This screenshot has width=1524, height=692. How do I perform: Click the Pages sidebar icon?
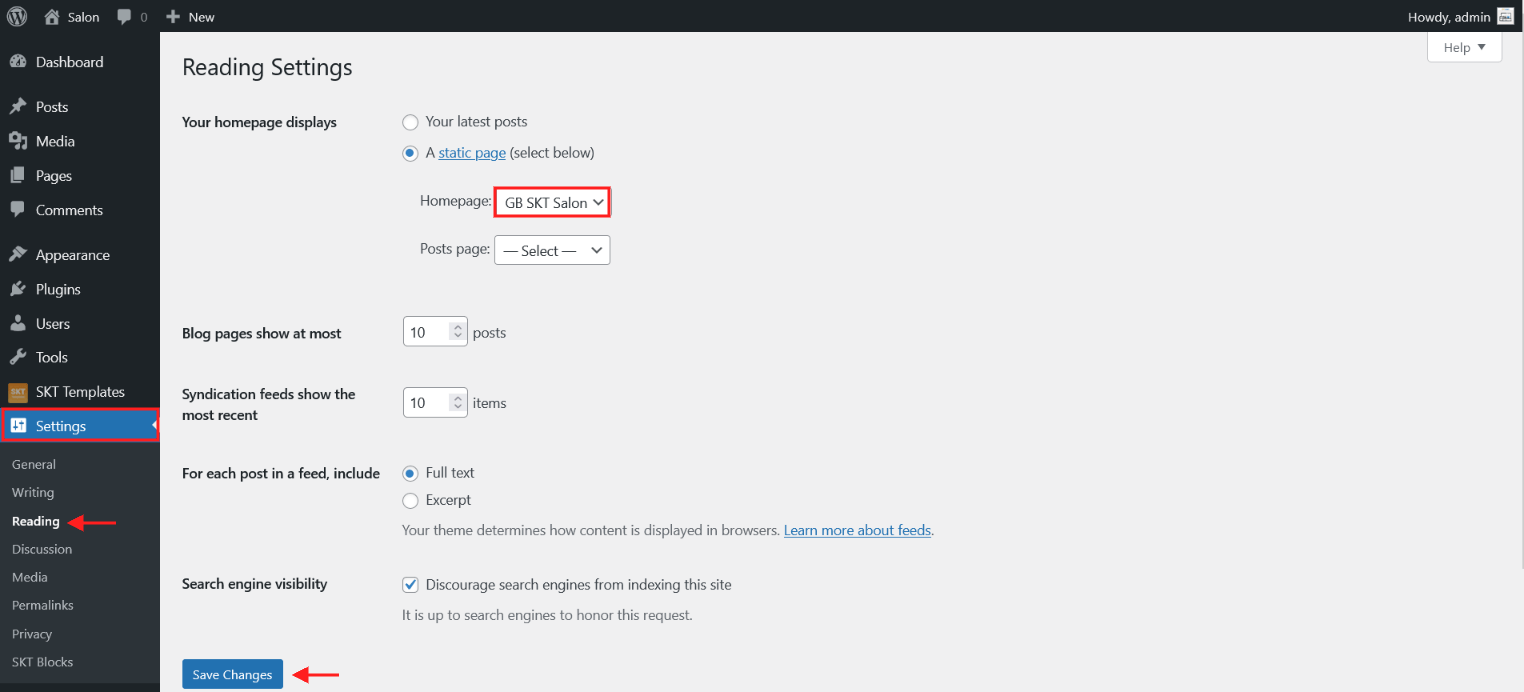18,176
